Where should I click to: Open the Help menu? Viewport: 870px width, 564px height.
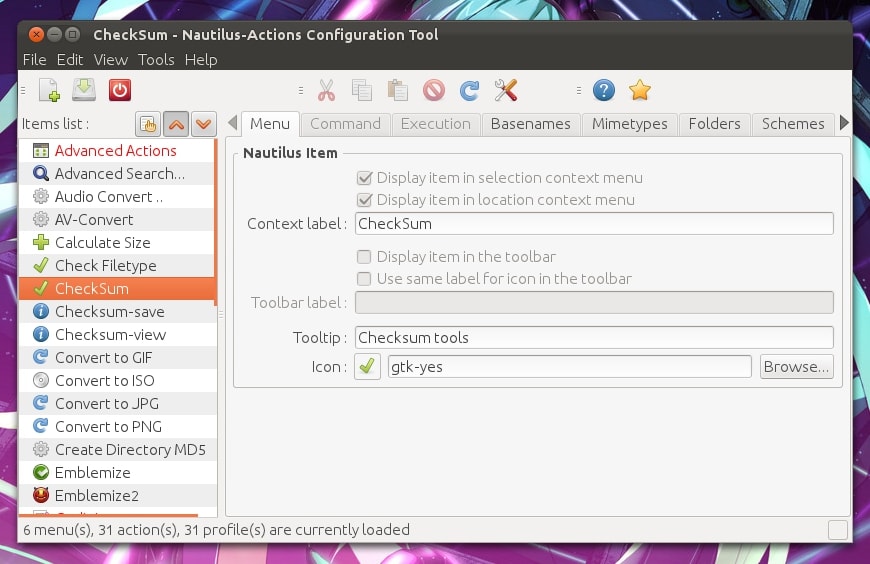coord(201,60)
